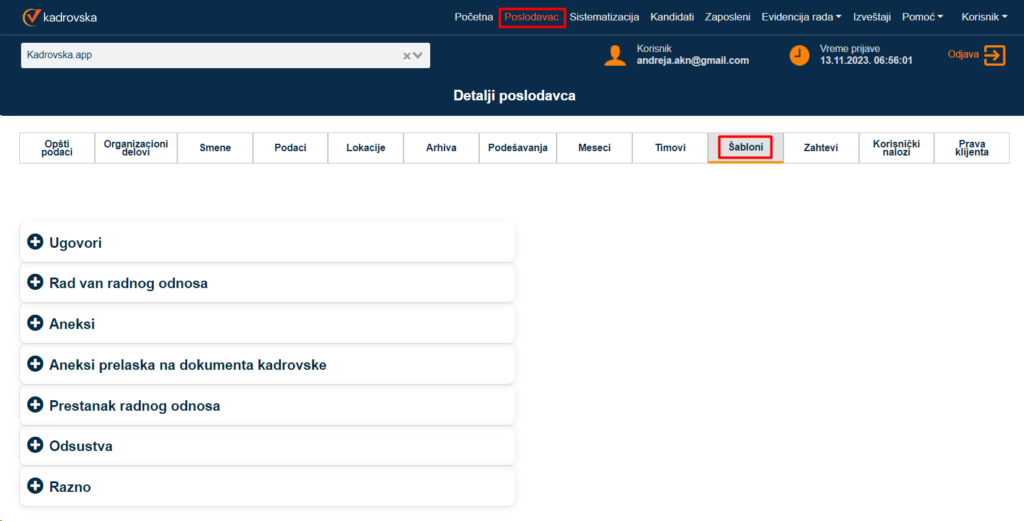Open the Evidencija rada dropdown menu
Screen dimensions: 1024x521
pos(801,17)
